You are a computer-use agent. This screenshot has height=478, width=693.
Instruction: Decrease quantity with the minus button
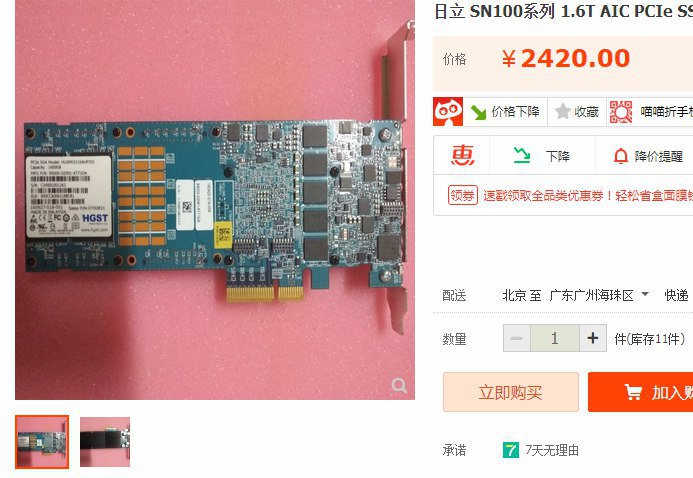(516, 338)
